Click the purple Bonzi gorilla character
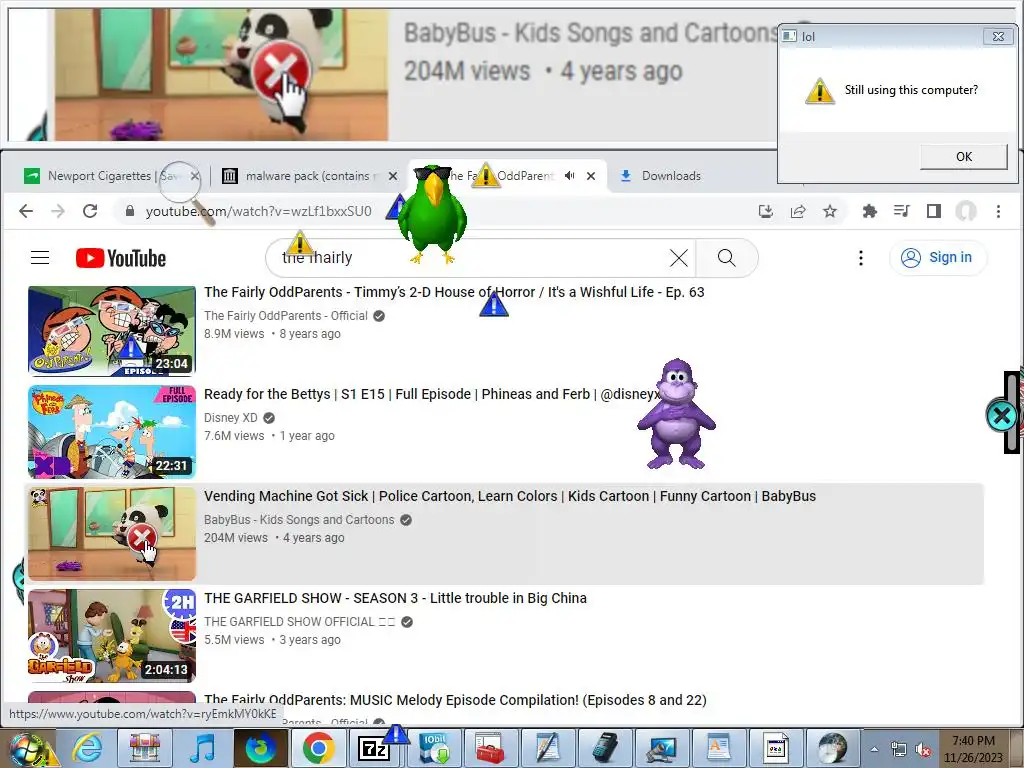 coord(677,413)
